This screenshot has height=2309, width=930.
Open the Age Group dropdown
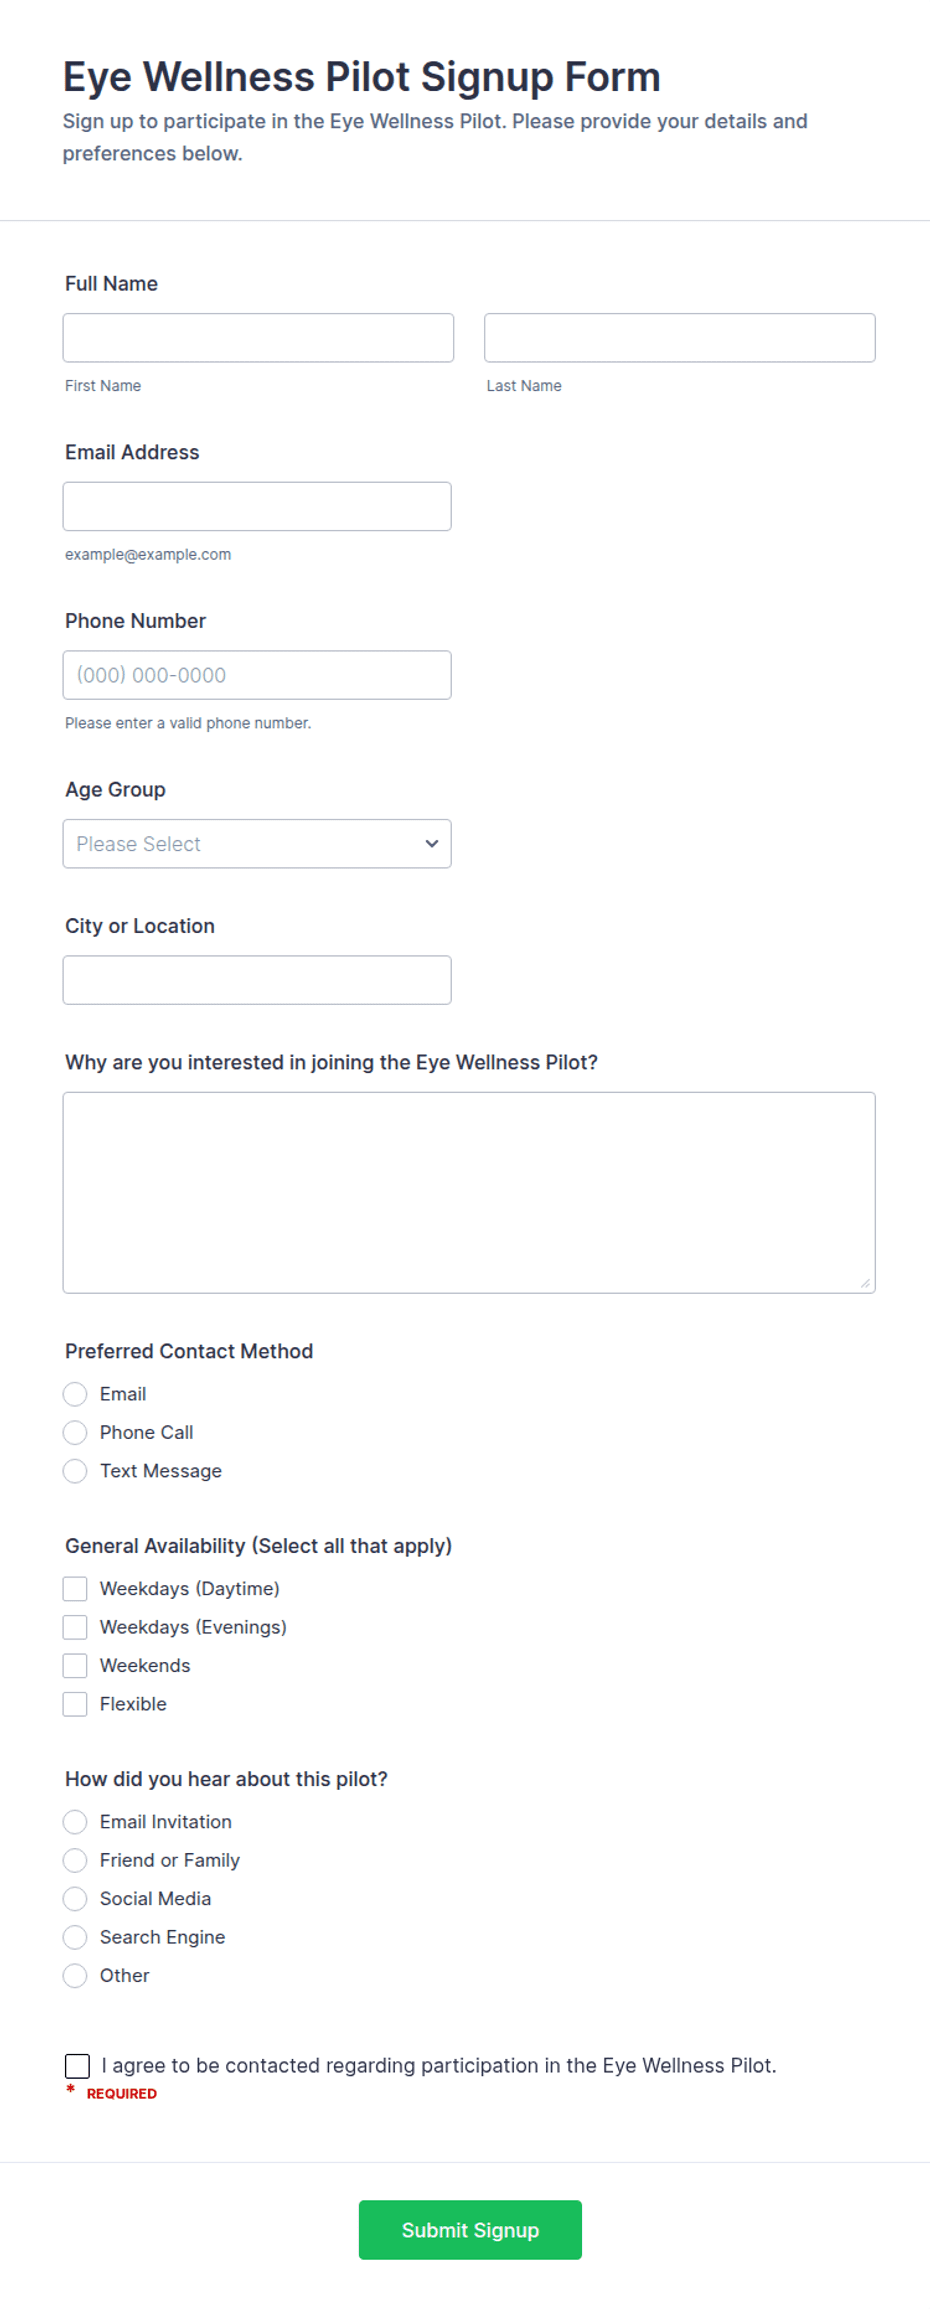257,844
